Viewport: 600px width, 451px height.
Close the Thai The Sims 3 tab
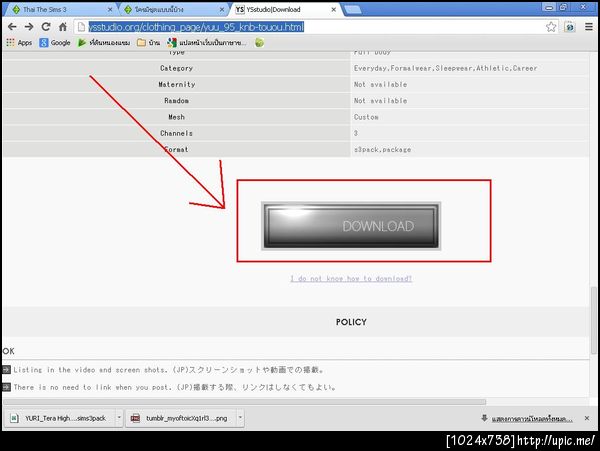109,10
